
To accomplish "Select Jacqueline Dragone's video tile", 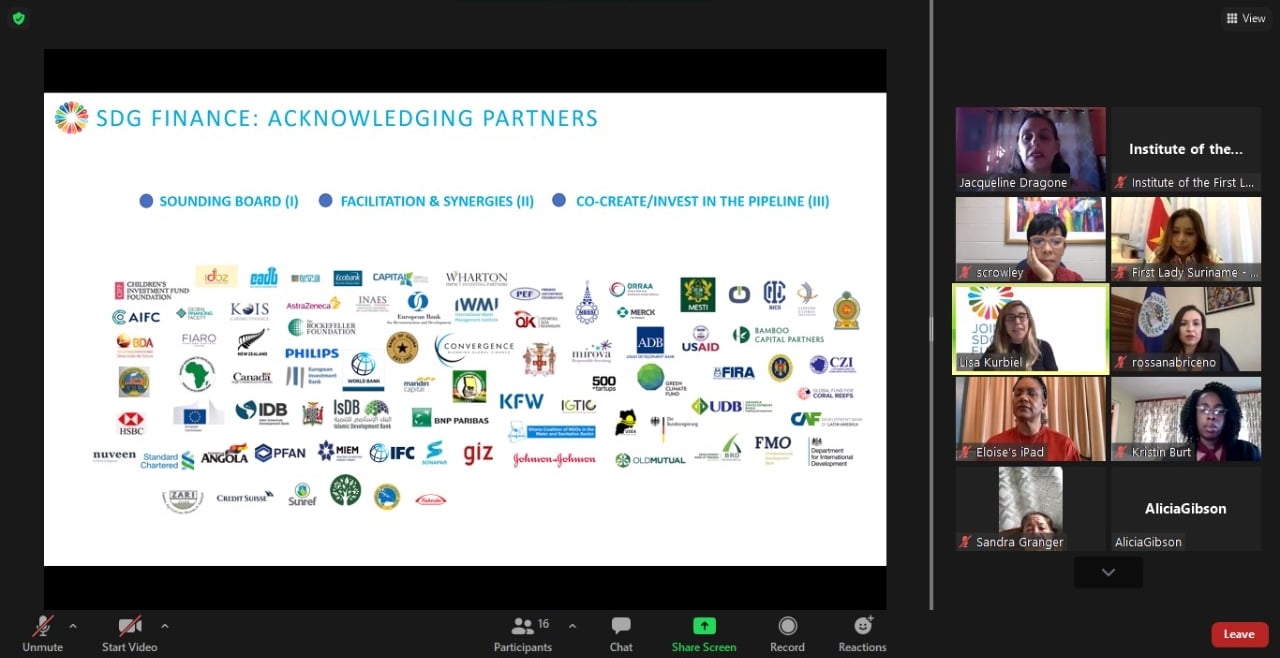I will point(1031,149).
